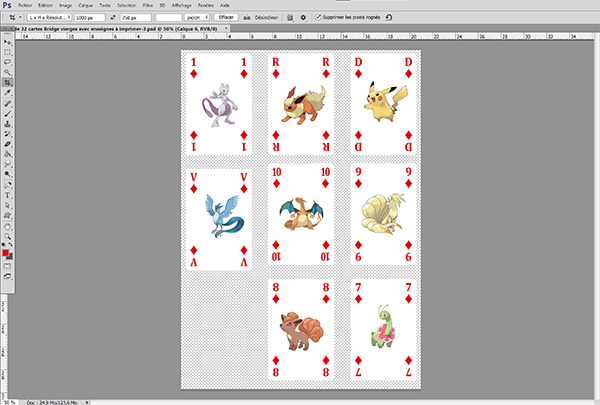Viewport: 600px width, 405px height.
Task: Open the Fenêtre menu
Action: [206, 5]
